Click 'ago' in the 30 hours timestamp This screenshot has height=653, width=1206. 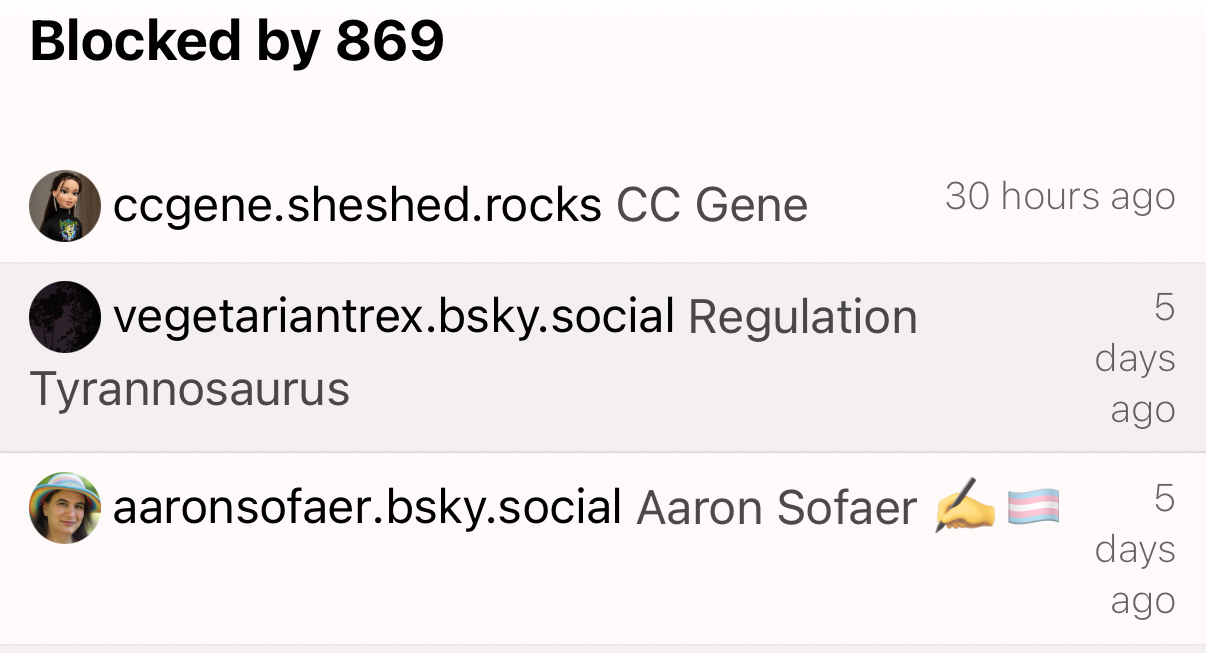point(1143,197)
